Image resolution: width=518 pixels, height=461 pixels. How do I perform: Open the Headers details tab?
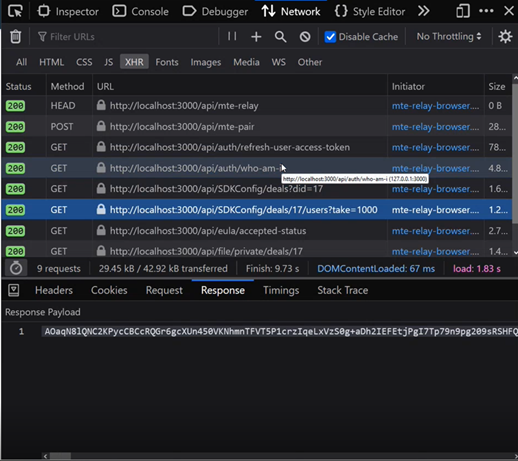(54, 290)
